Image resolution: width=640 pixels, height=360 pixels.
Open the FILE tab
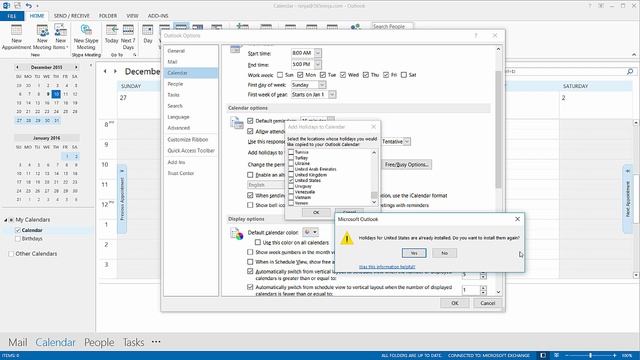click(12, 16)
